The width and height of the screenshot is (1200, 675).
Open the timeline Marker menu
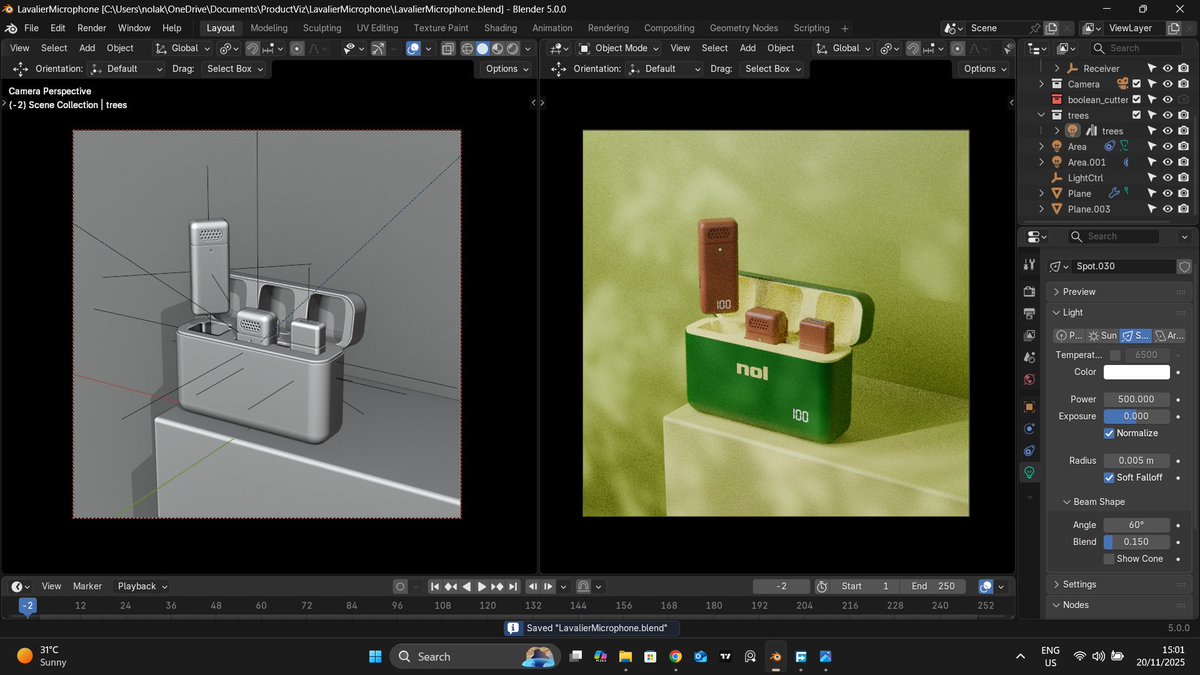point(87,586)
